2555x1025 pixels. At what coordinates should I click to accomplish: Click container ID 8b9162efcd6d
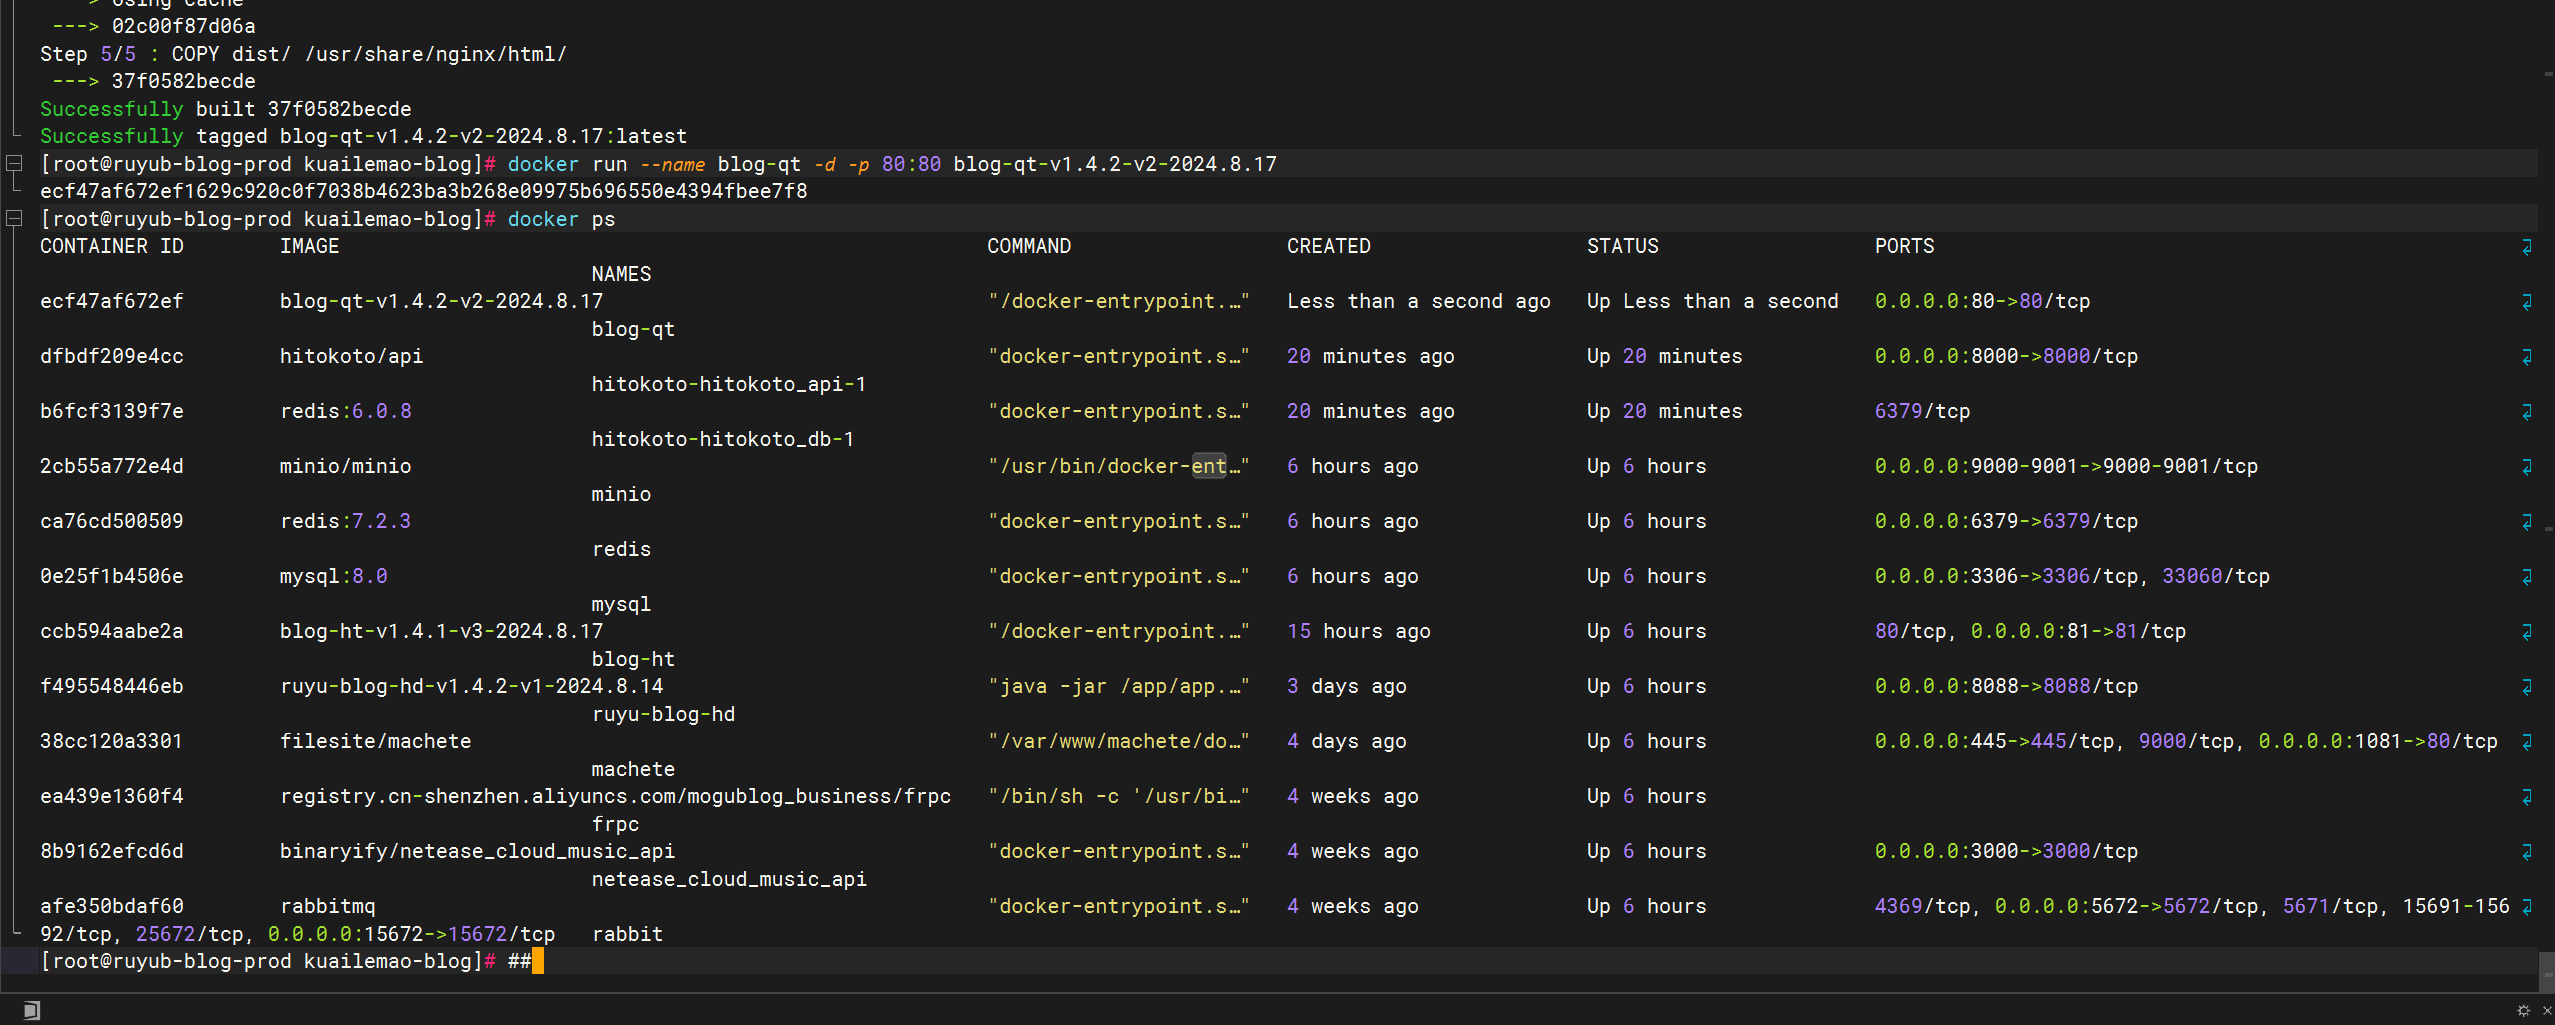[112, 851]
